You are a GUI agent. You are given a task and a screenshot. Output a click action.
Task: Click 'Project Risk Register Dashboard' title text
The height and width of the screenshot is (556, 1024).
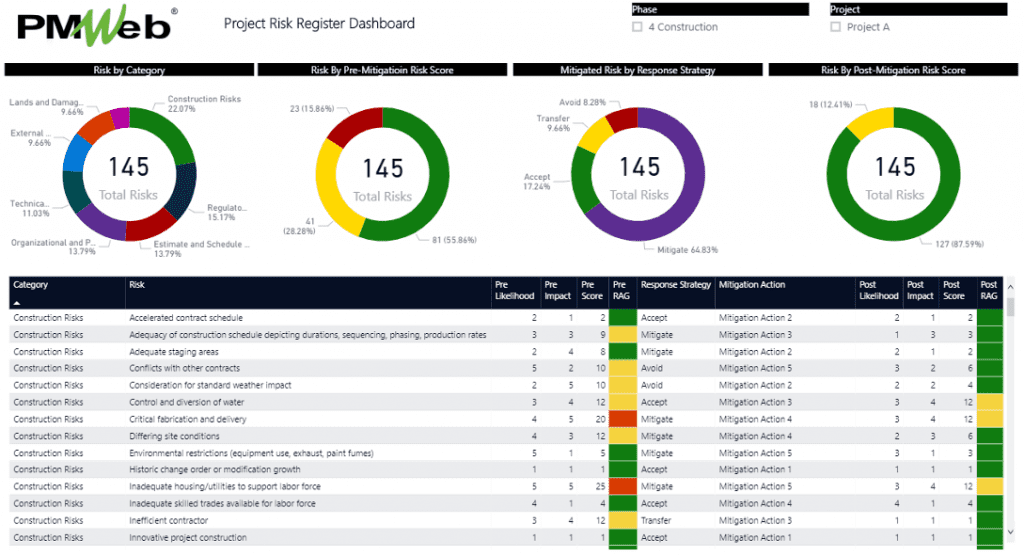pyautogui.click(x=319, y=24)
